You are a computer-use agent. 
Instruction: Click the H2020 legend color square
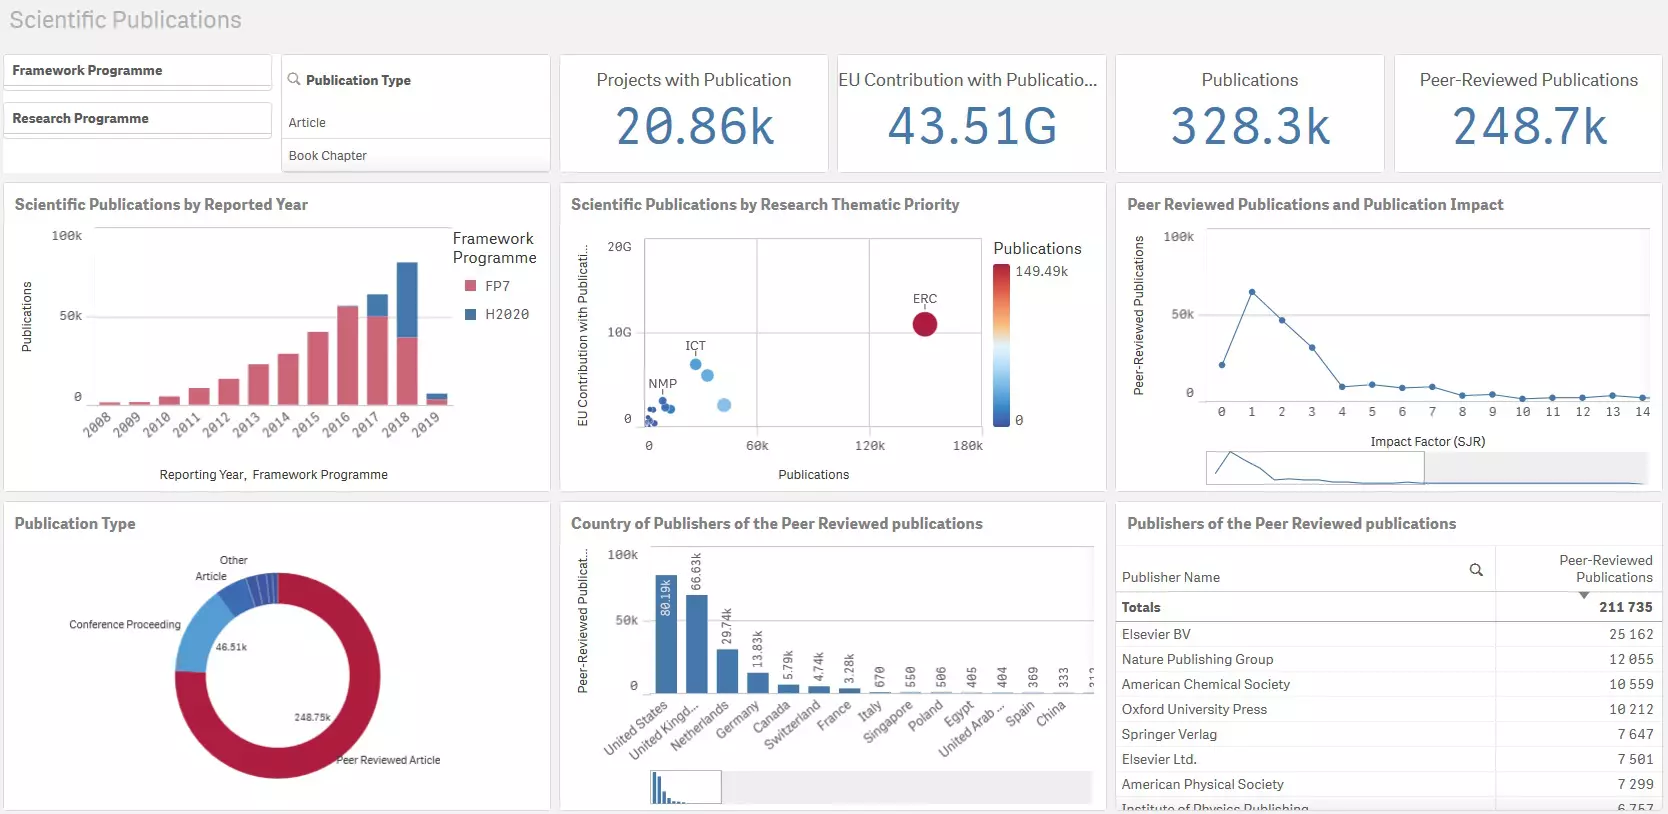click(x=470, y=314)
